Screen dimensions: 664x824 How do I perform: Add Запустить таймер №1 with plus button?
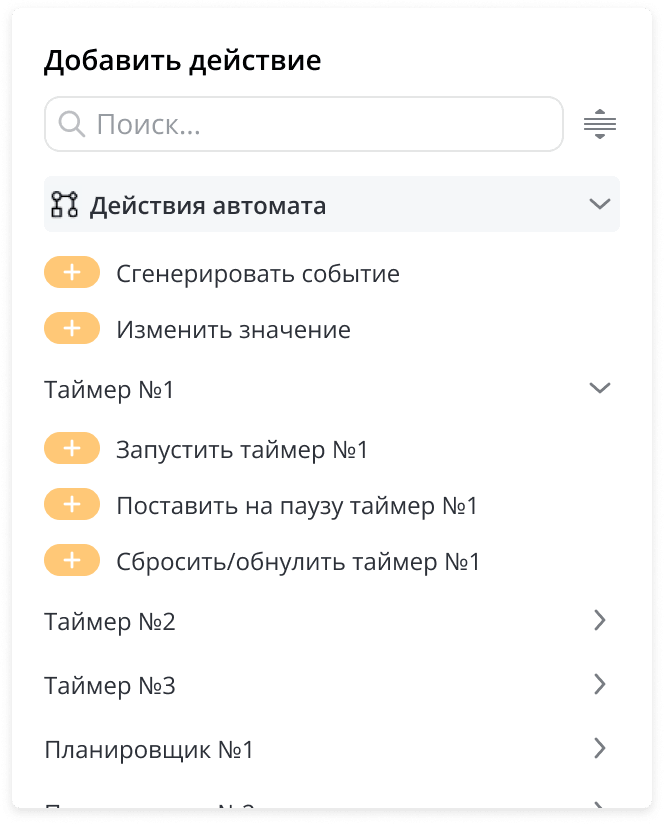(72, 448)
